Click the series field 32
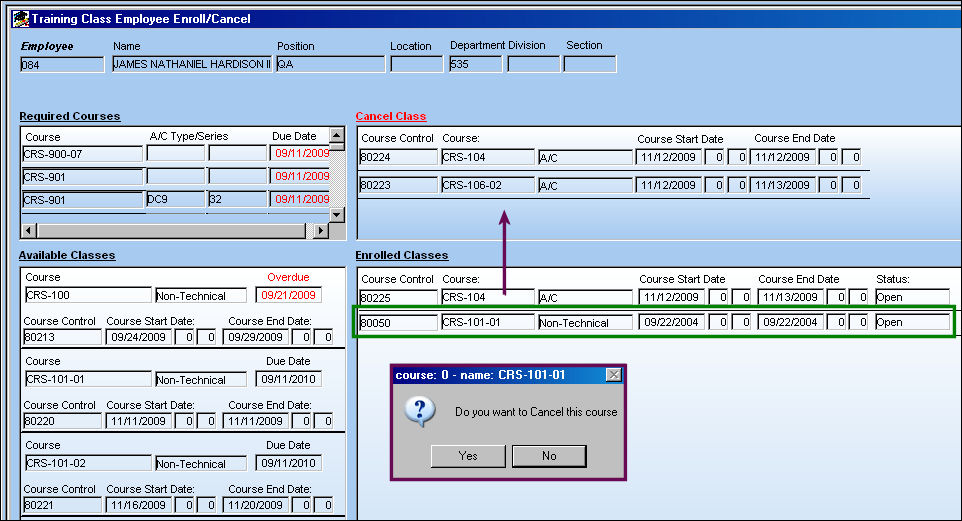This screenshot has height=521, width=962. click(237, 199)
